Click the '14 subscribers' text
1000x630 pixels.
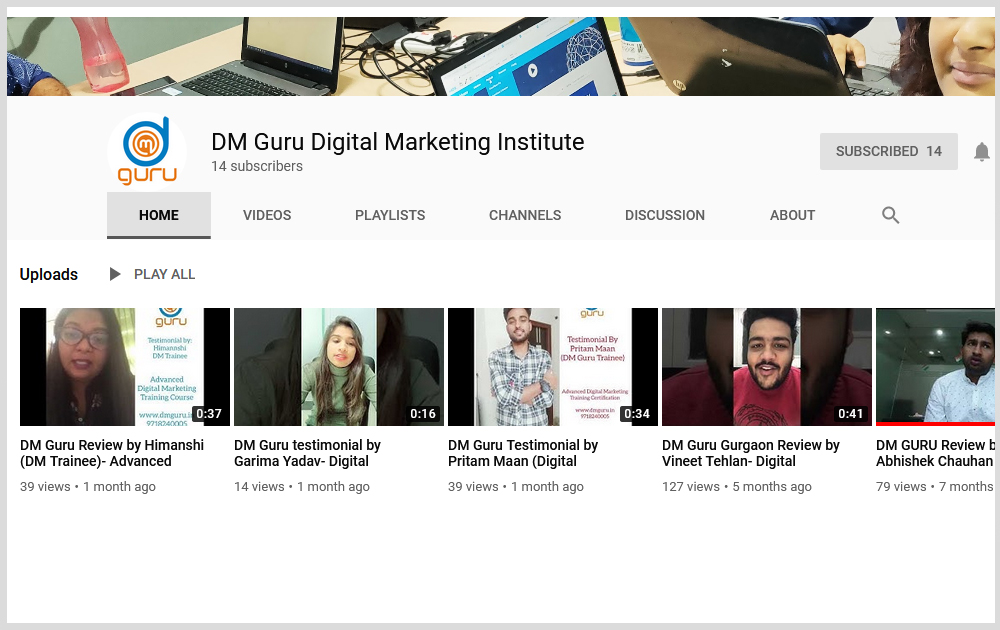257,166
